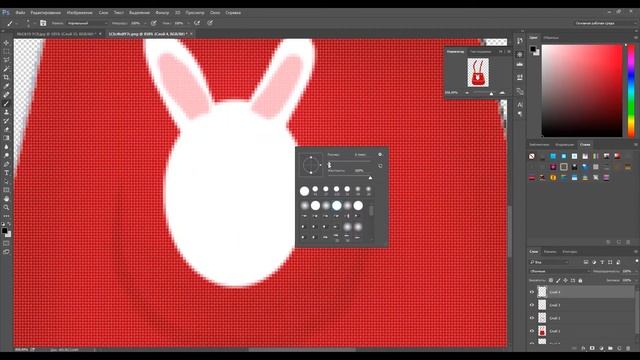Toggle lock image pixels brush icon
This screenshot has height=360, width=640.
pos(558,280)
